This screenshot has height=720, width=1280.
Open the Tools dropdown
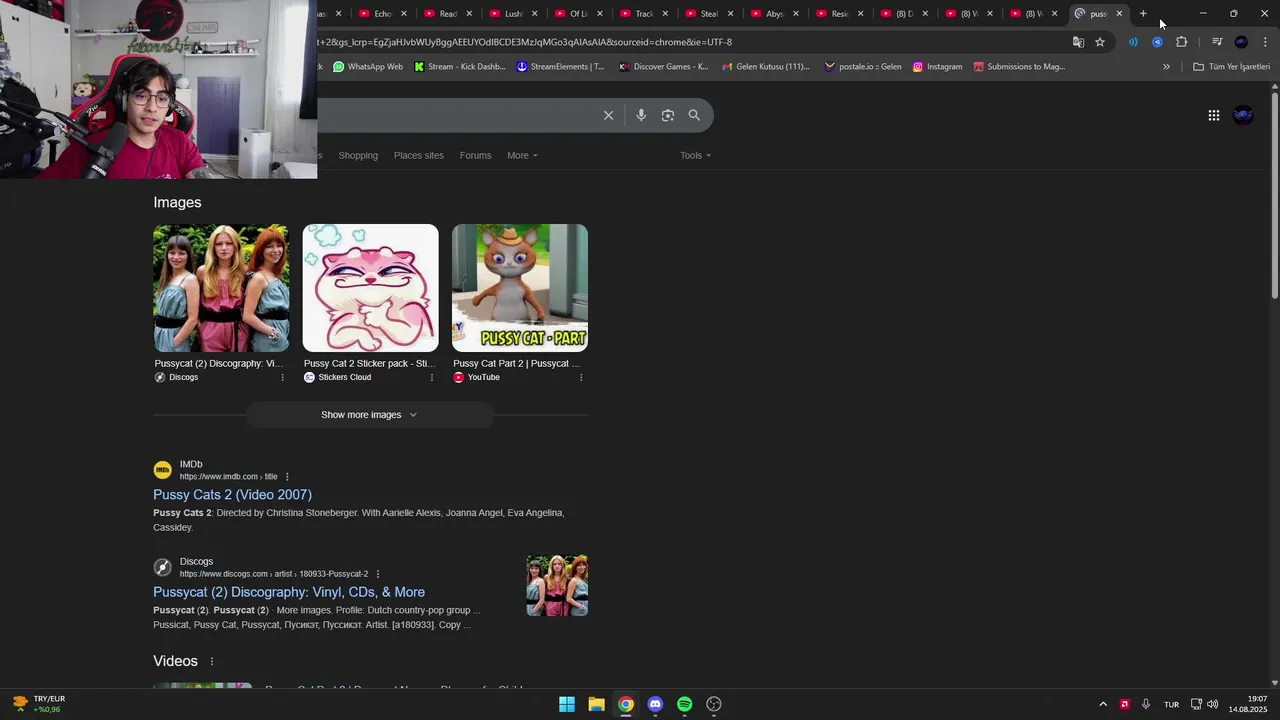coord(696,155)
